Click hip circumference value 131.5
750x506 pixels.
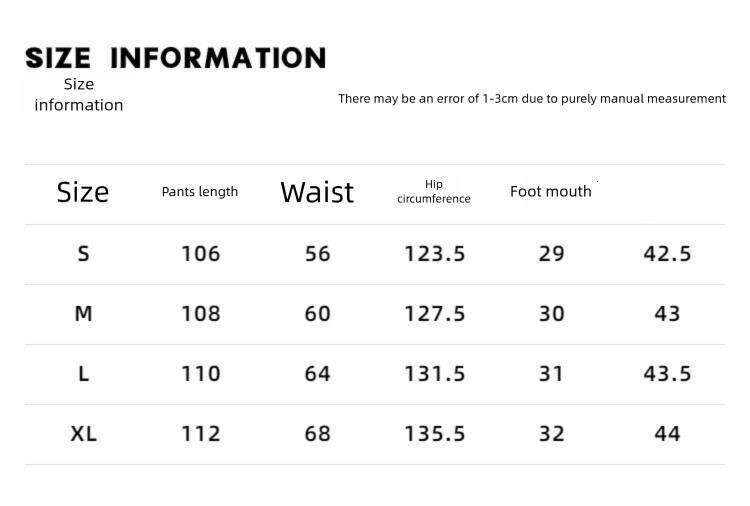coord(434,374)
